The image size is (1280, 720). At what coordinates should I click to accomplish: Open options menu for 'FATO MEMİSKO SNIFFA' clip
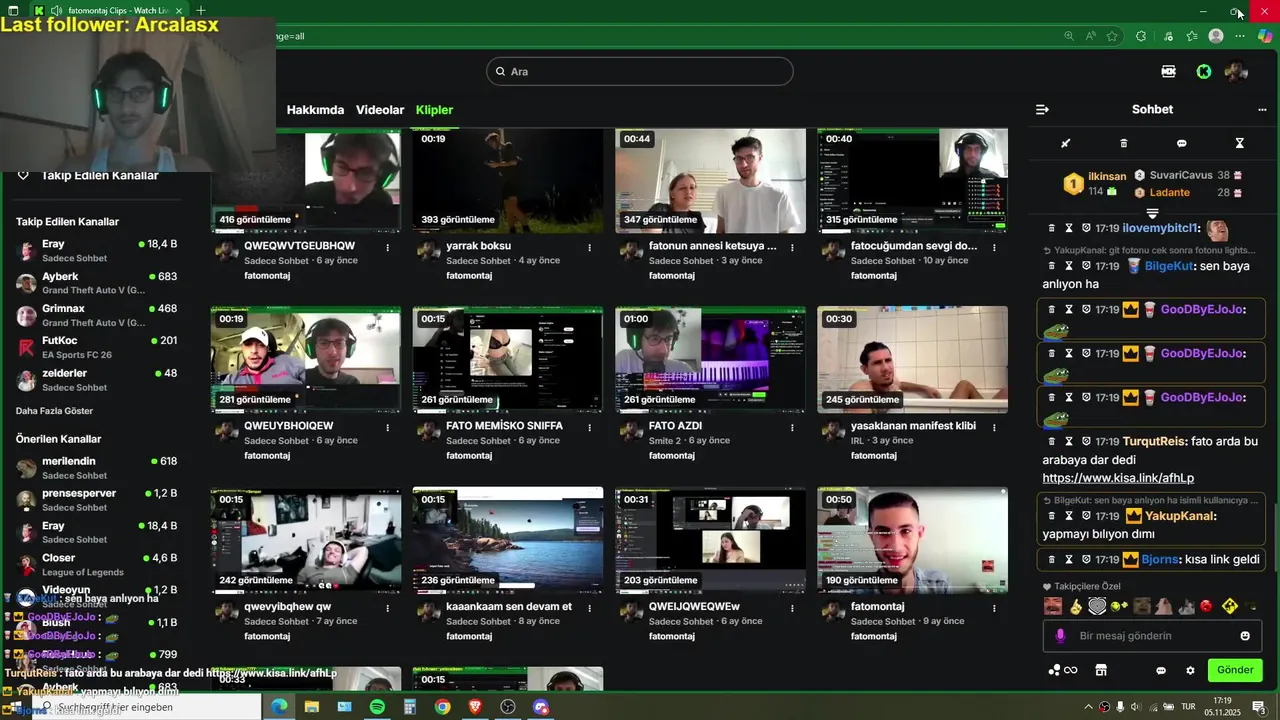(589, 427)
